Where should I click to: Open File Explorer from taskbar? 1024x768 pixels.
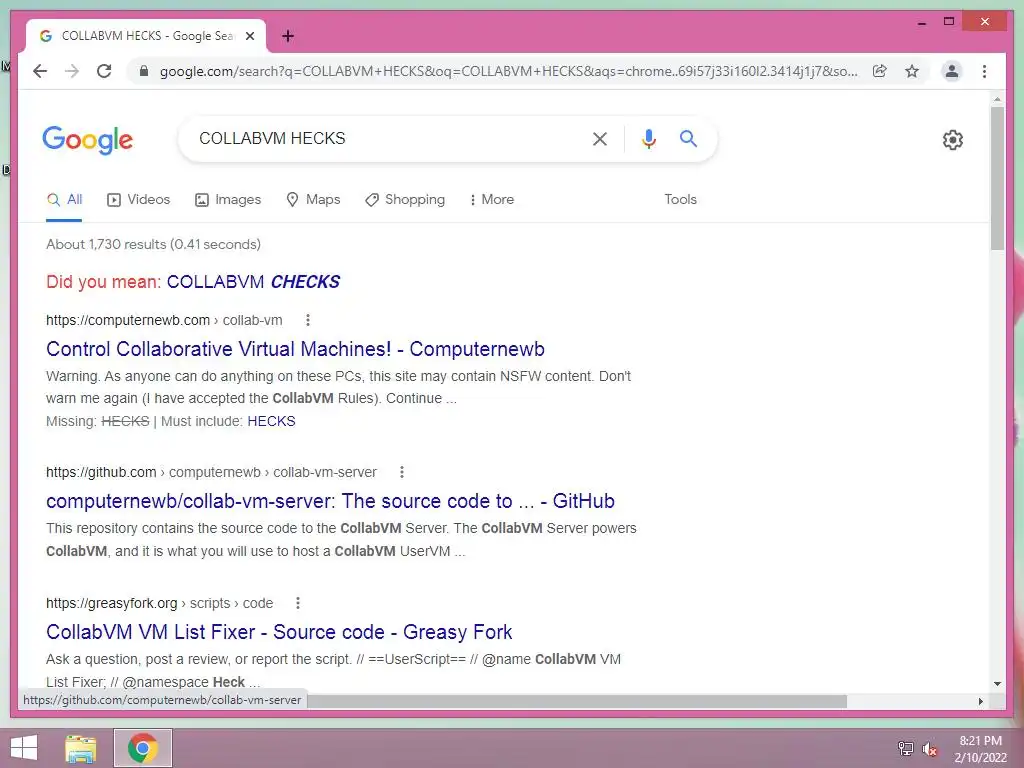(80, 748)
